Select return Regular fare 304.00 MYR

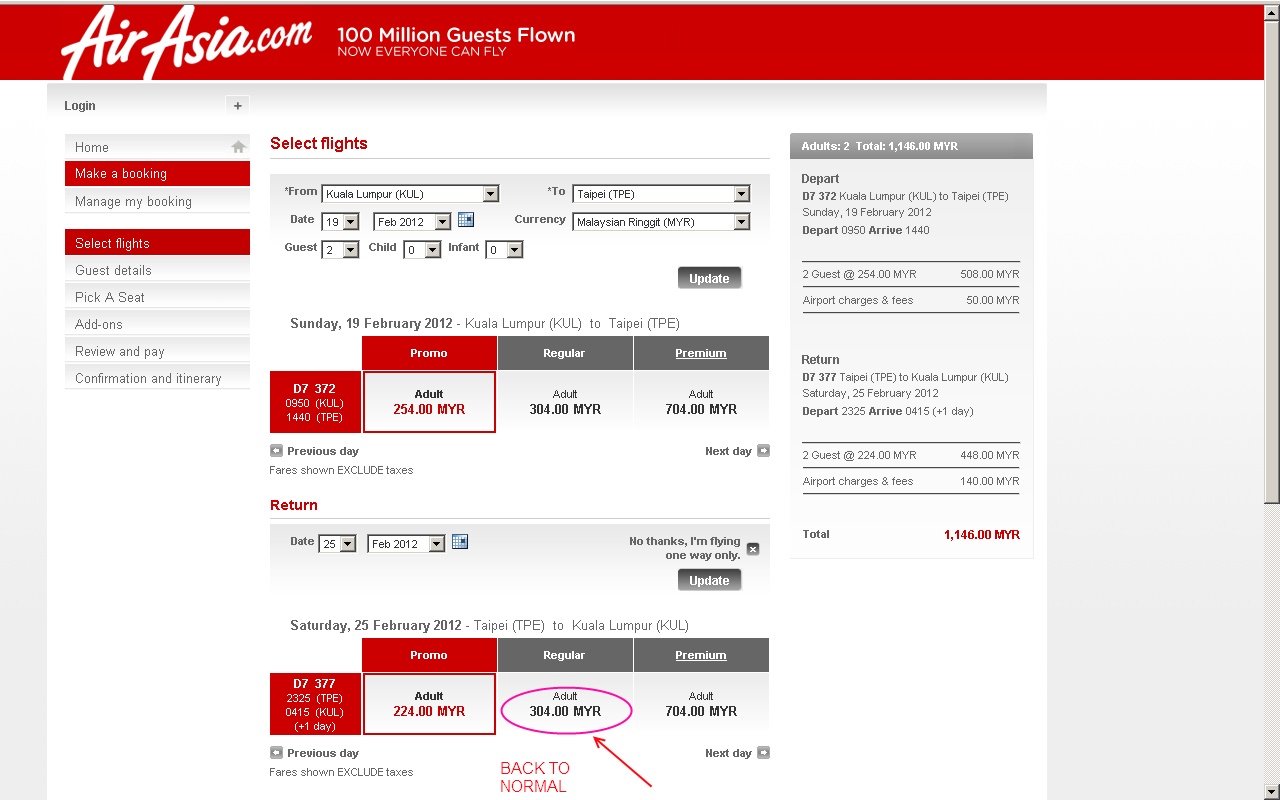[x=565, y=704]
